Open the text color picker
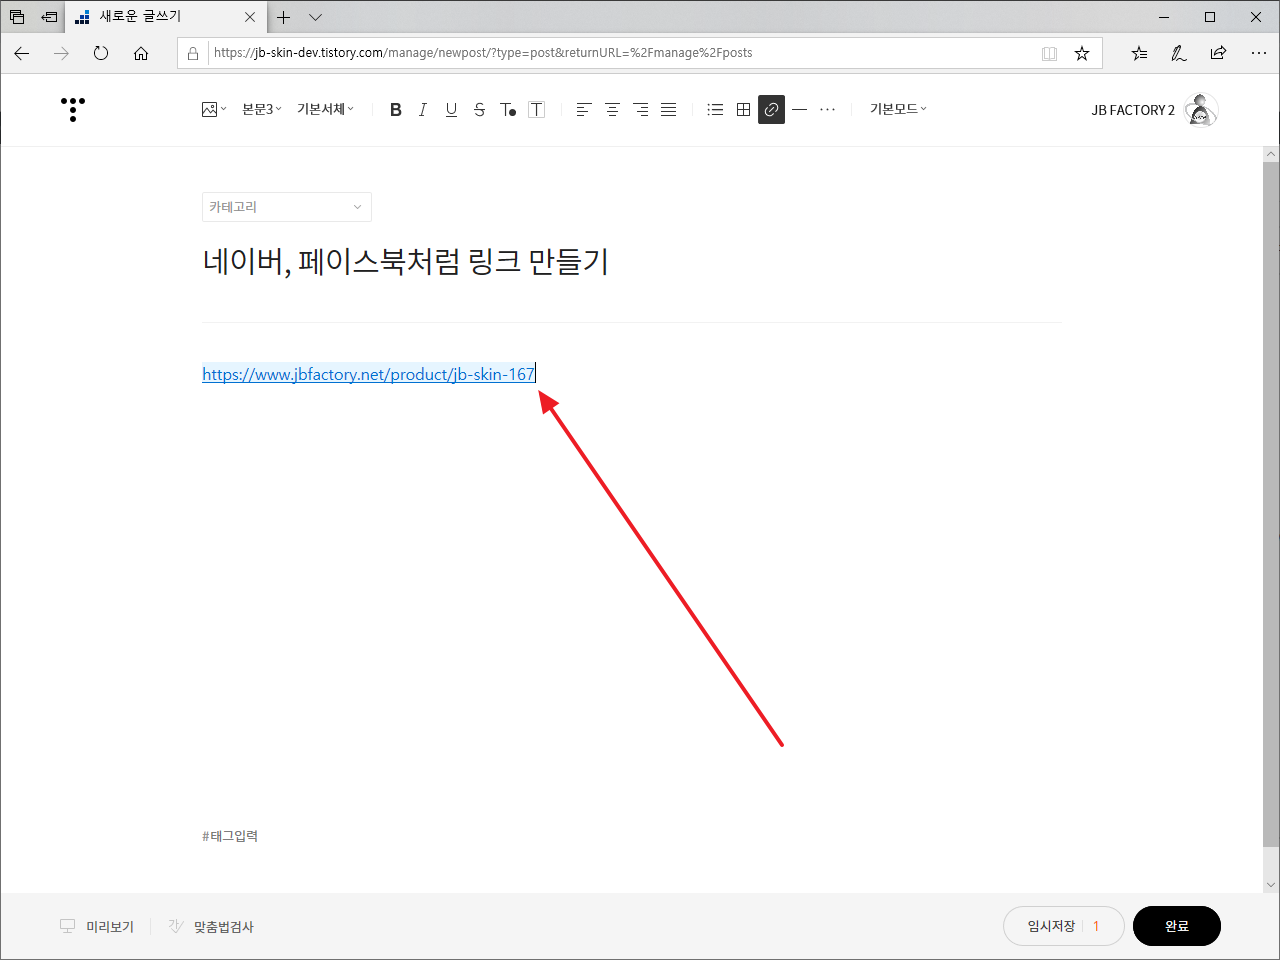 [508, 110]
